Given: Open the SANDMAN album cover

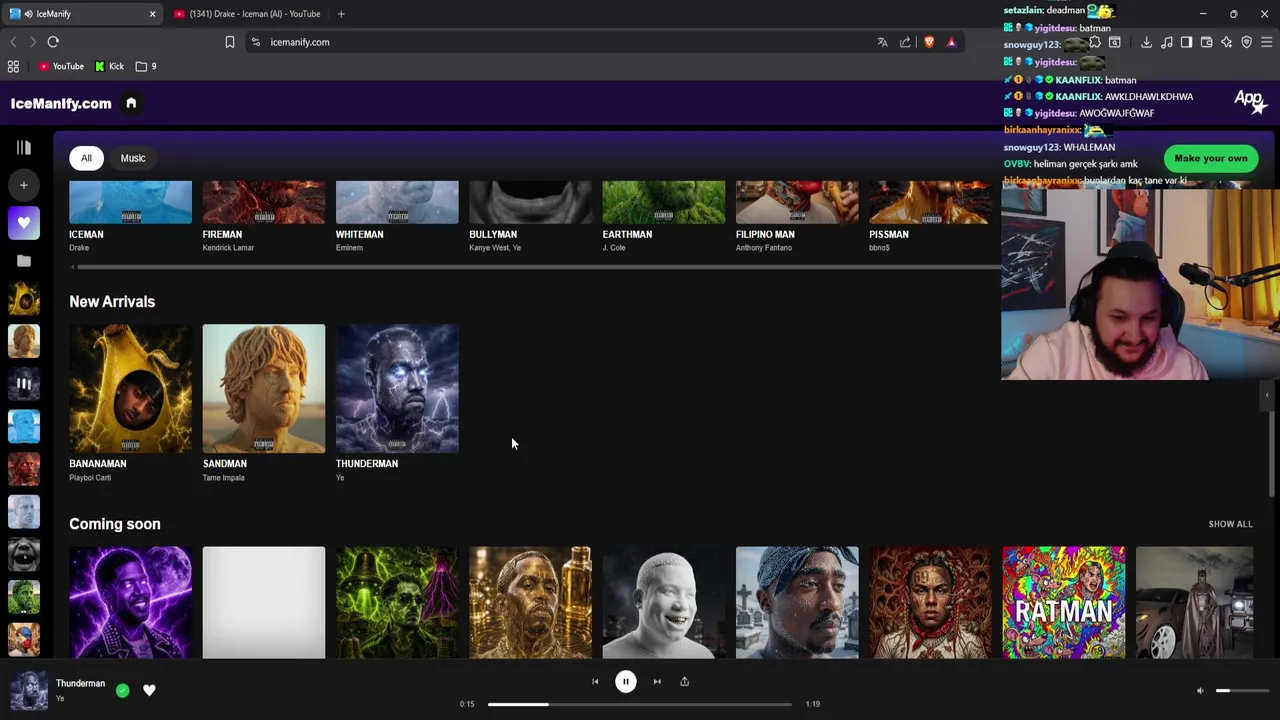Looking at the screenshot, I should point(264,389).
